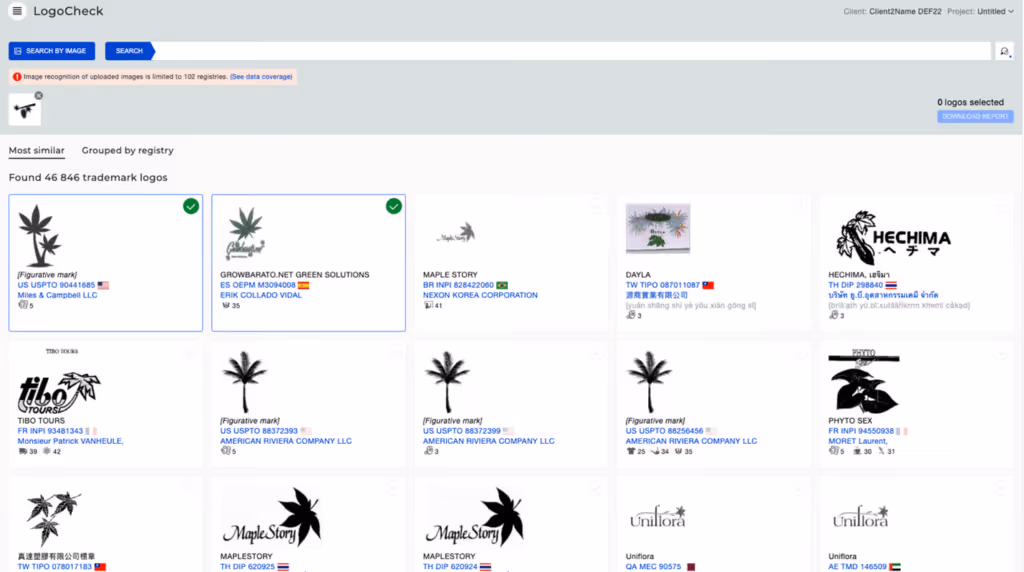The width and height of the screenshot is (1024, 572).
Task: Click the US flag beside USPTO 90441685
Action: (103, 285)
